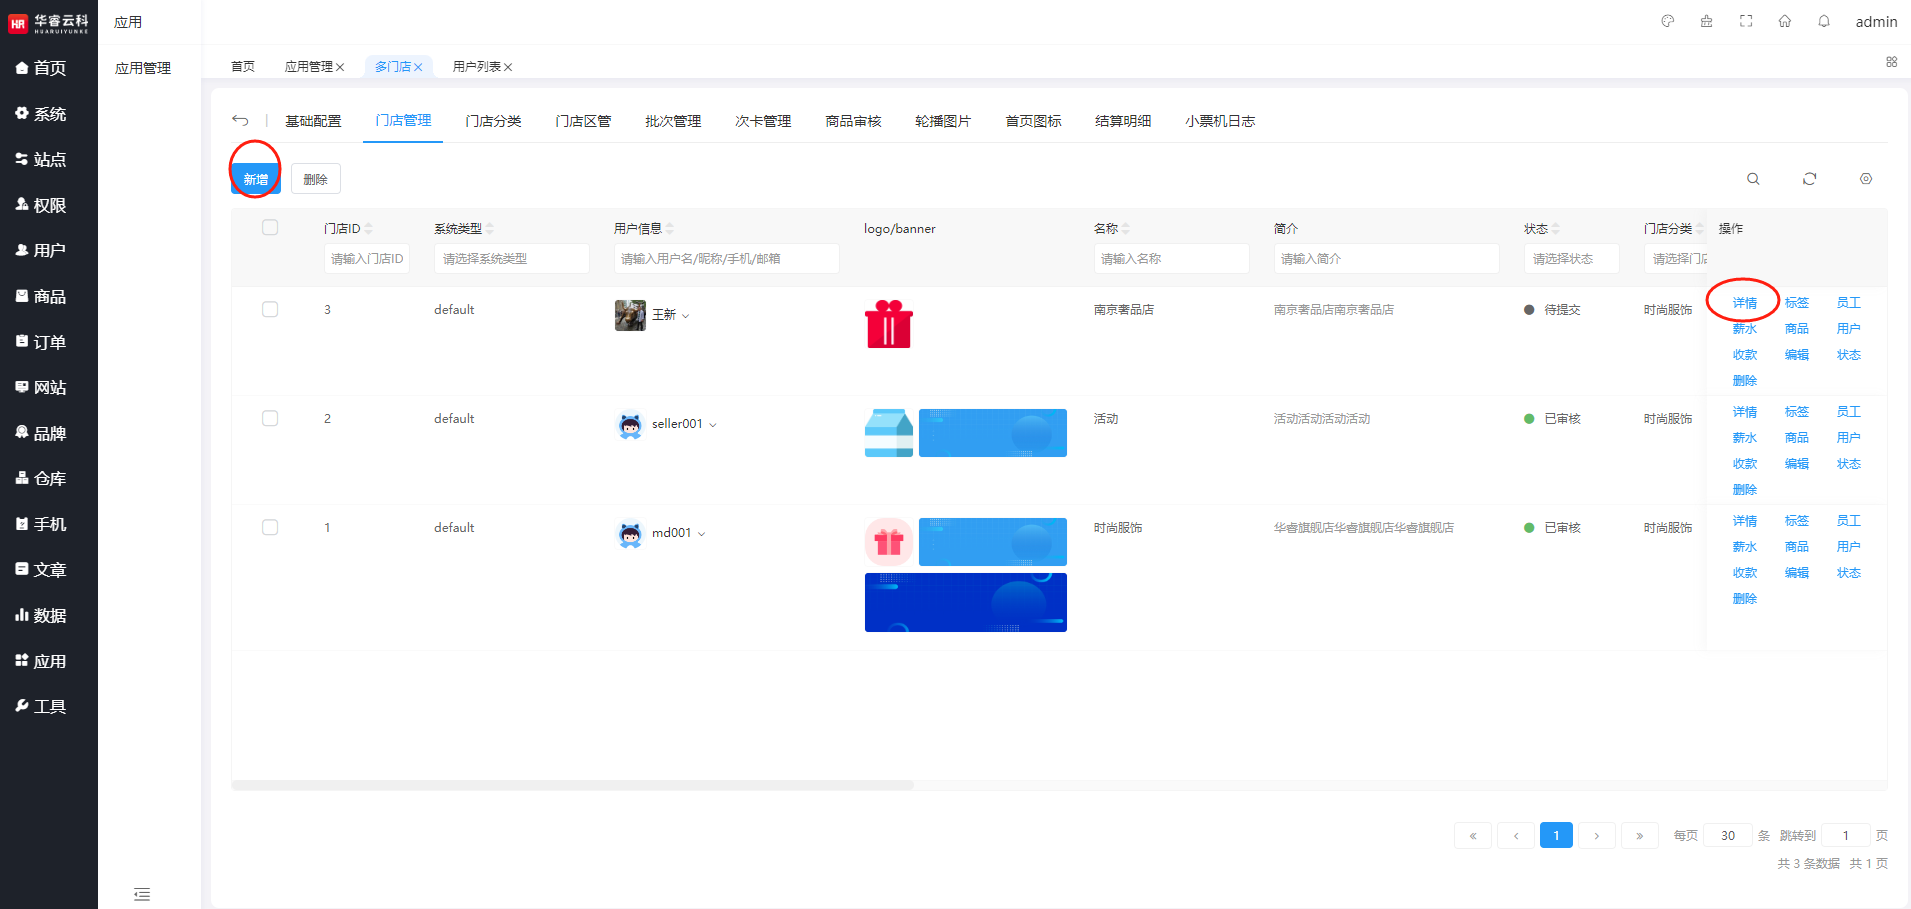1911x909 pixels.
Task: Open 详情 link for 南京奢品店
Action: (1744, 303)
